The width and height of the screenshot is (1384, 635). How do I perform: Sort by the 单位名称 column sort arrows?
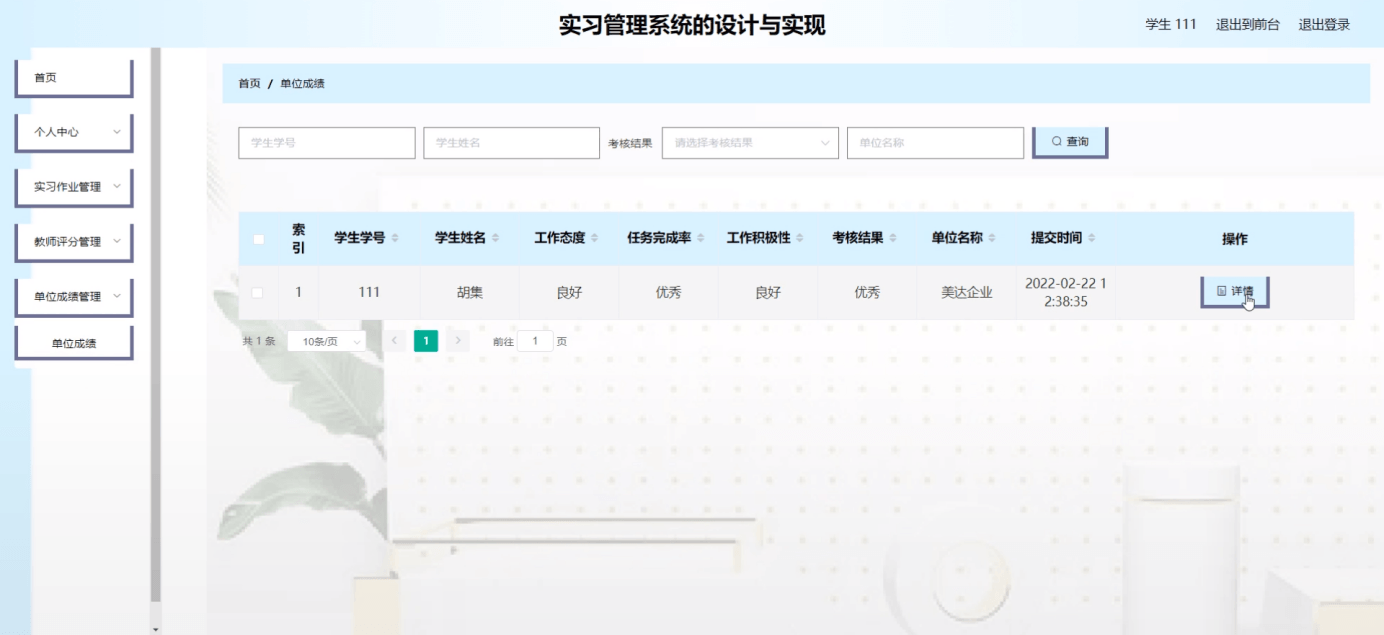(993, 238)
